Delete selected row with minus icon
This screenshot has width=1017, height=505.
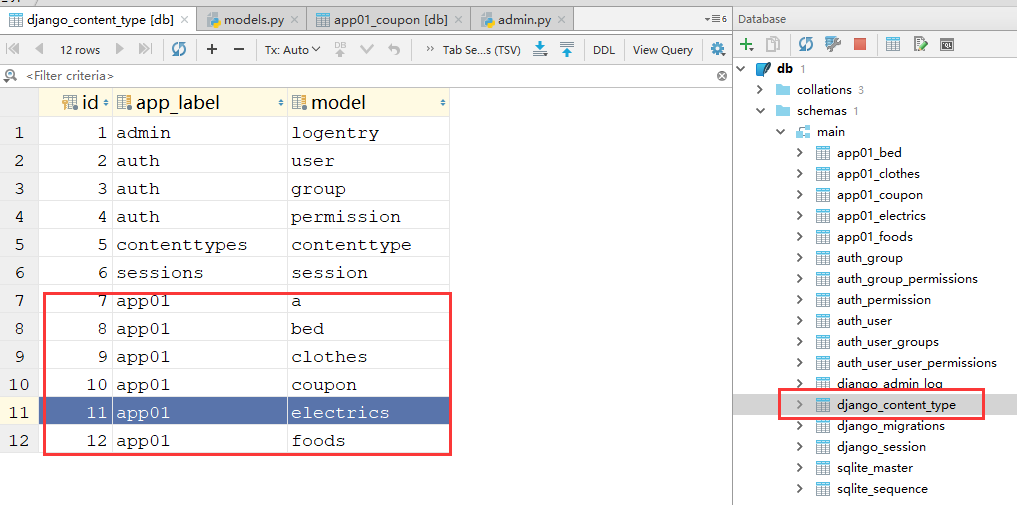[x=239, y=49]
